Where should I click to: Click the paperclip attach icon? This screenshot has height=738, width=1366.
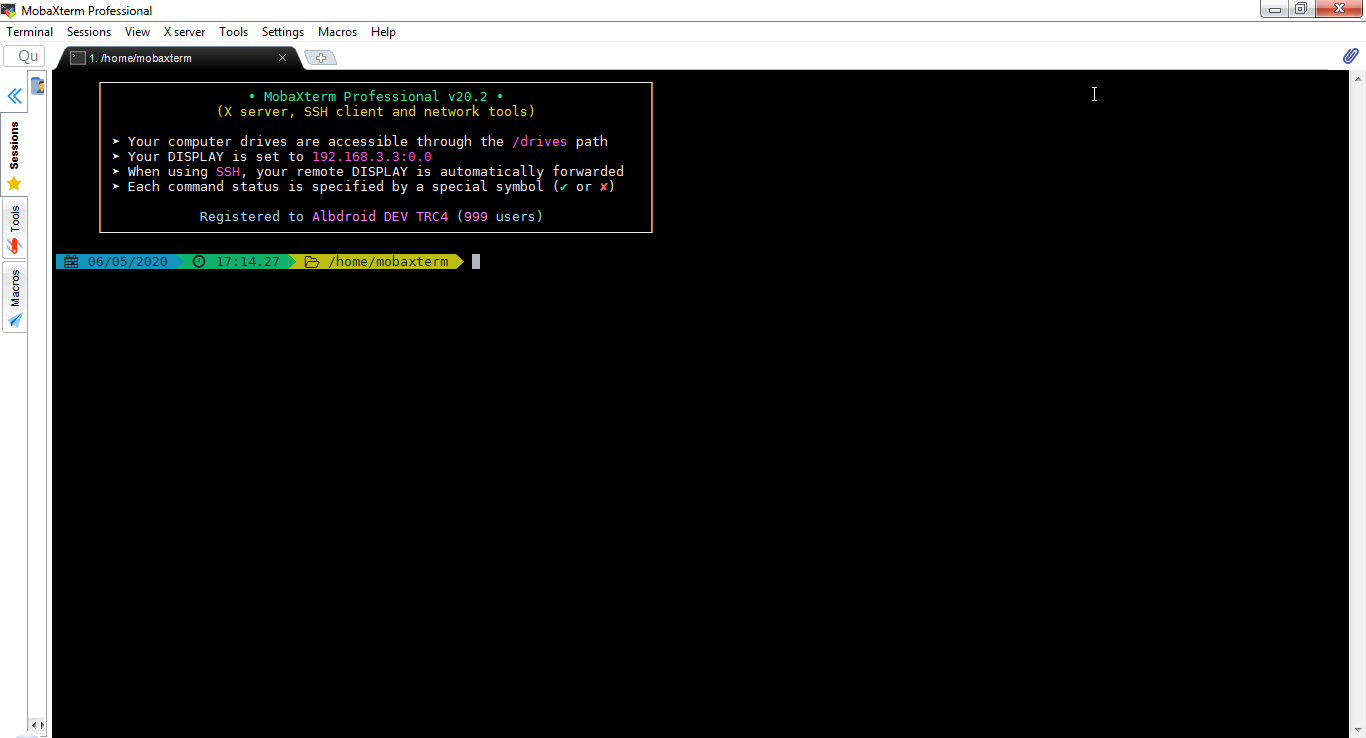point(1350,56)
